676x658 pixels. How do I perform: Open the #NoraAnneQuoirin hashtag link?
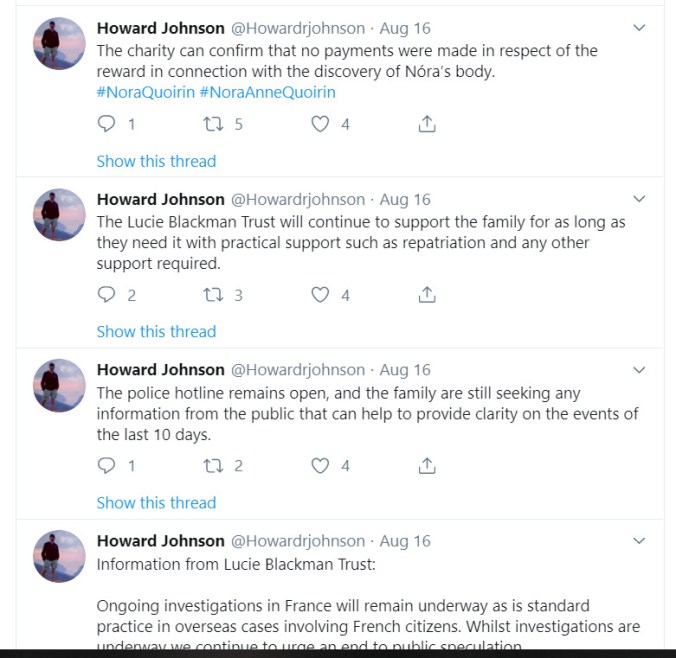[x=267, y=92]
